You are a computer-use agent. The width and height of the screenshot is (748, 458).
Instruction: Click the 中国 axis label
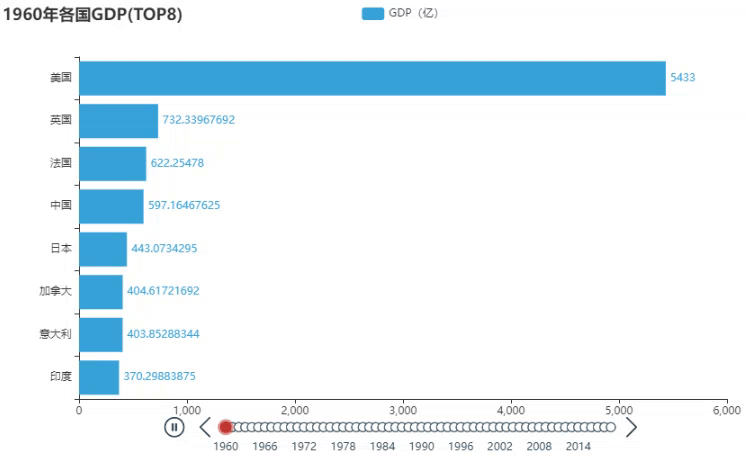pyautogui.click(x=61, y=205)
